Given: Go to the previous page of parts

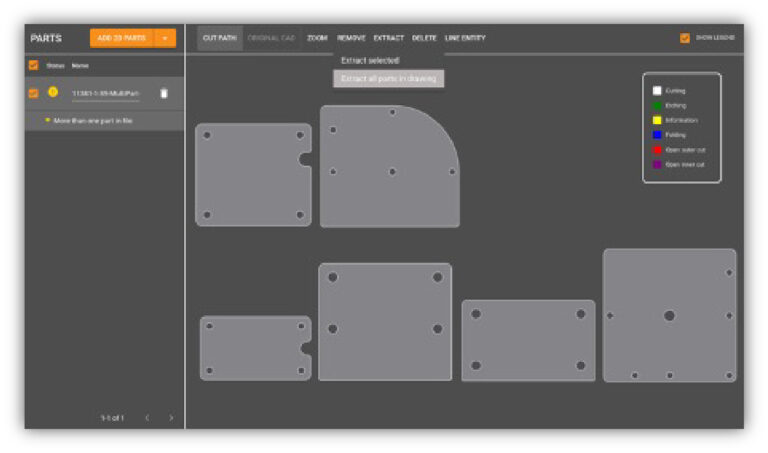Looking at the screenshot, I should (x=147, y=417).
